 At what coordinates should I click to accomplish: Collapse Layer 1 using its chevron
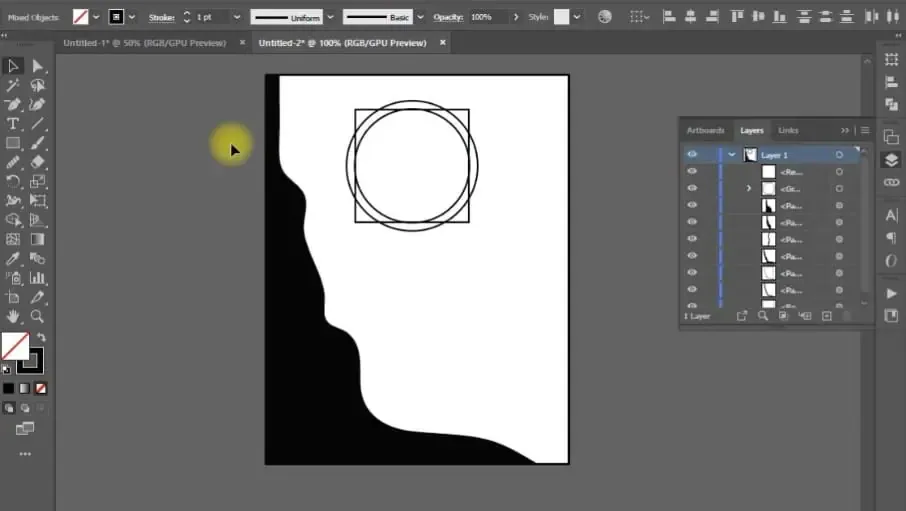click(x=732, y=155)
